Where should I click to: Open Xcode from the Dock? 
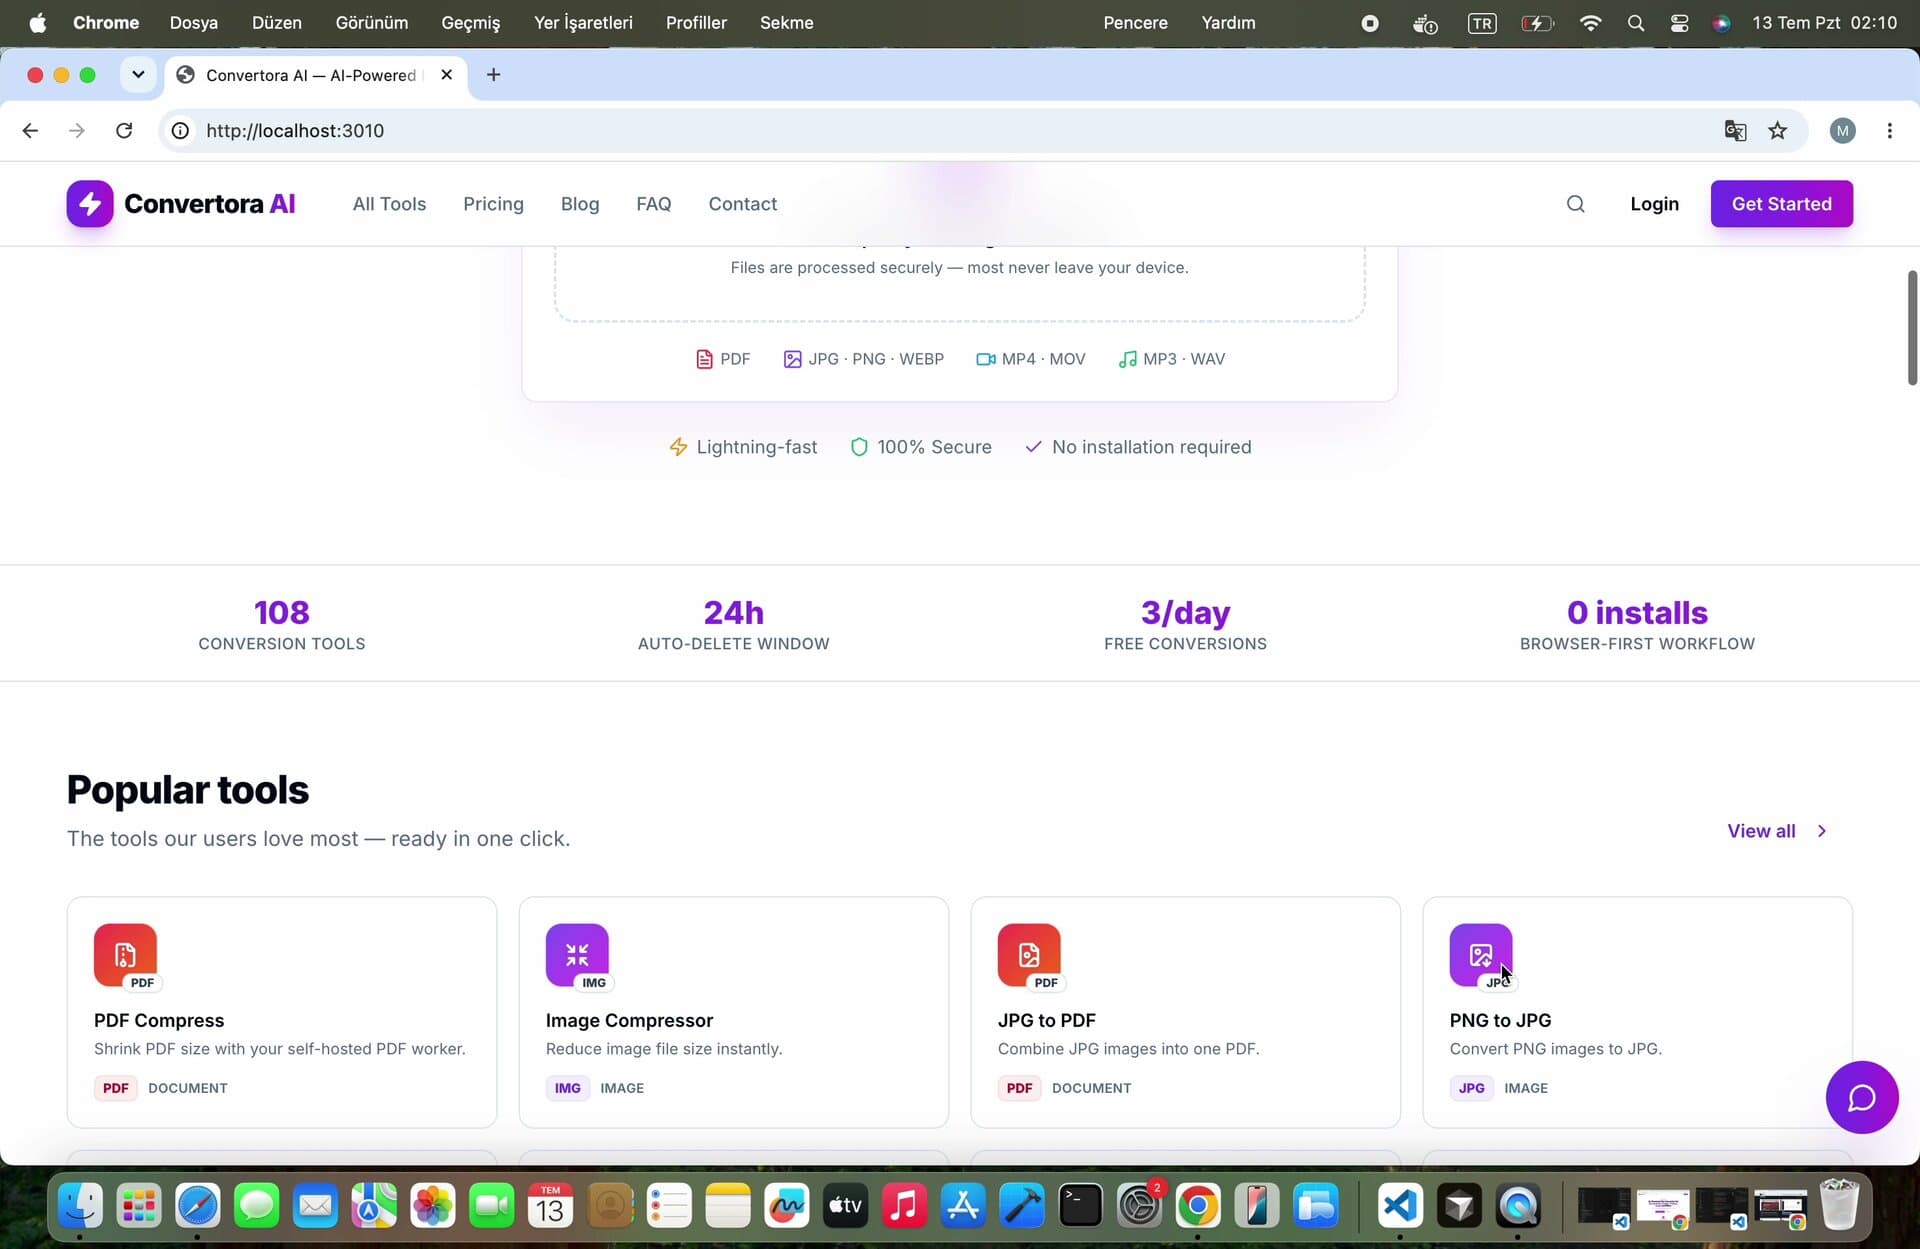click(1021, 1206)
